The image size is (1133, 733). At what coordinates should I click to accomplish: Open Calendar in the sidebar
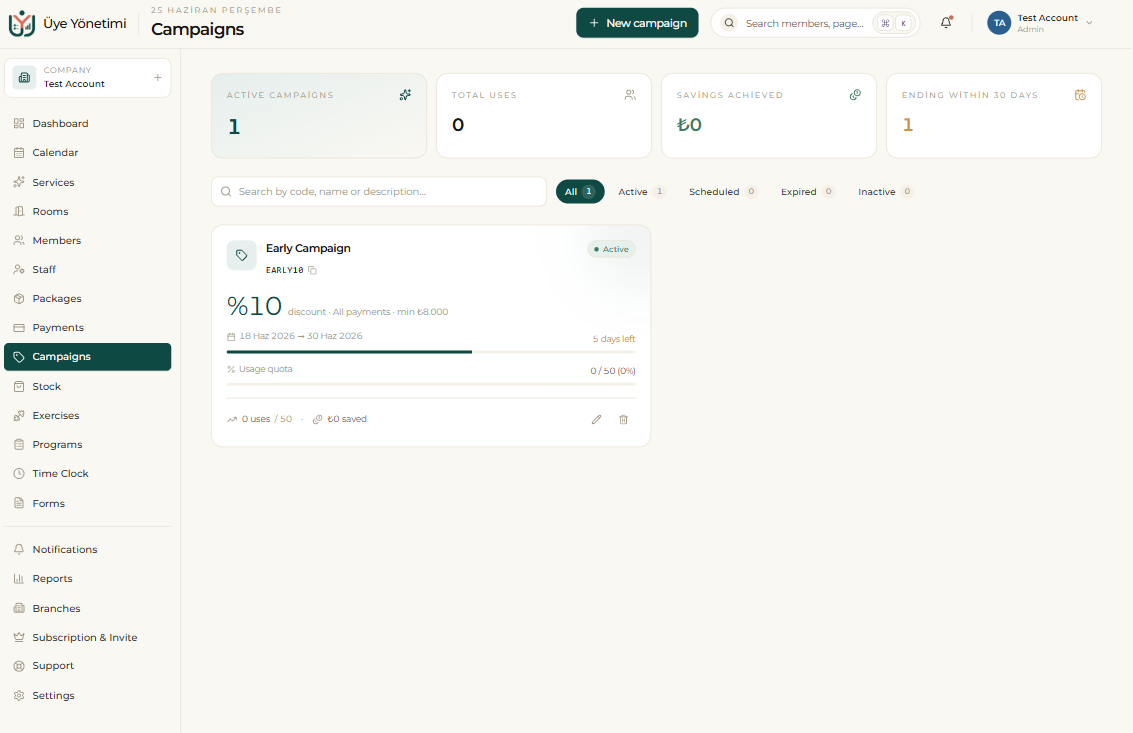click(87, 153)
